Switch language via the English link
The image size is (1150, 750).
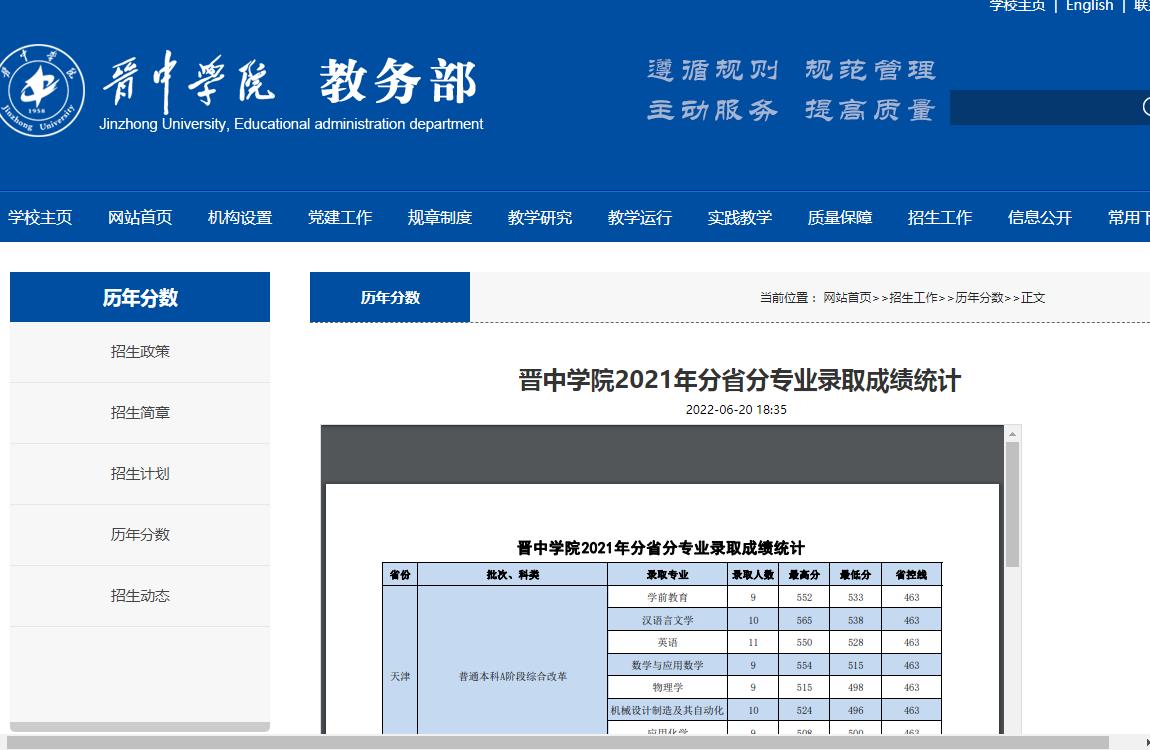click(1089, 6)
